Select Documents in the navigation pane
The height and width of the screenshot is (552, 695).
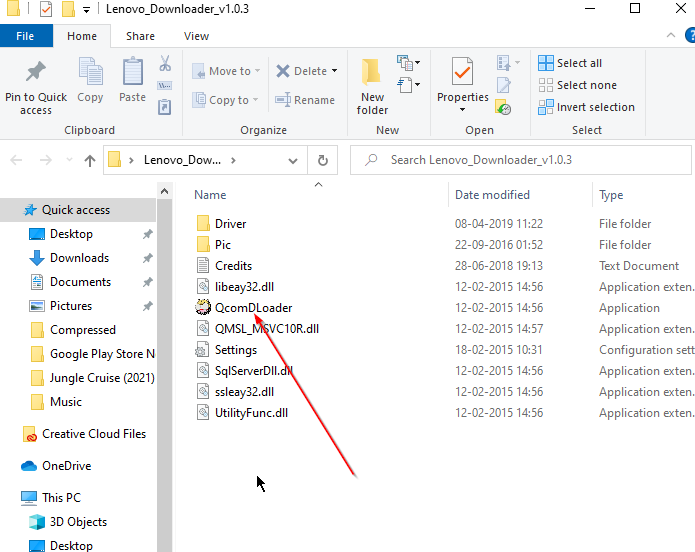click(x=80, y=282)
